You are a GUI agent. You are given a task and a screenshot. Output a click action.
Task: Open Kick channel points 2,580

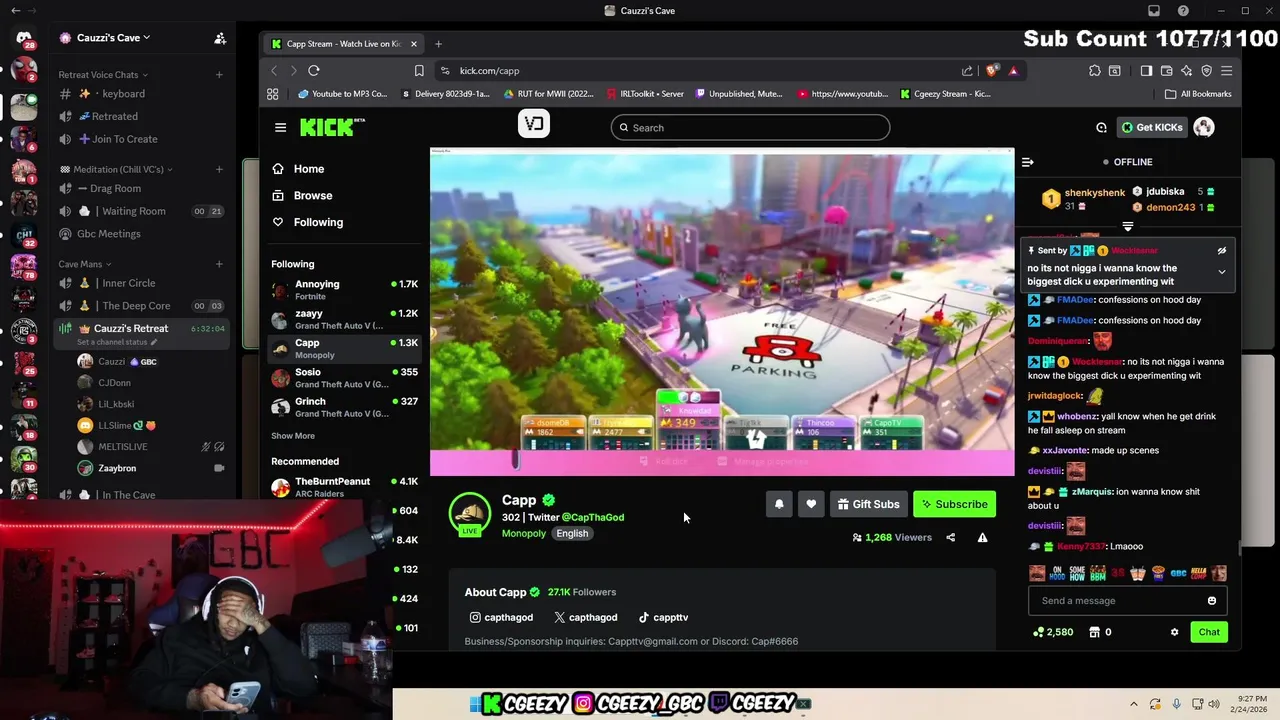click(1053, 632)
